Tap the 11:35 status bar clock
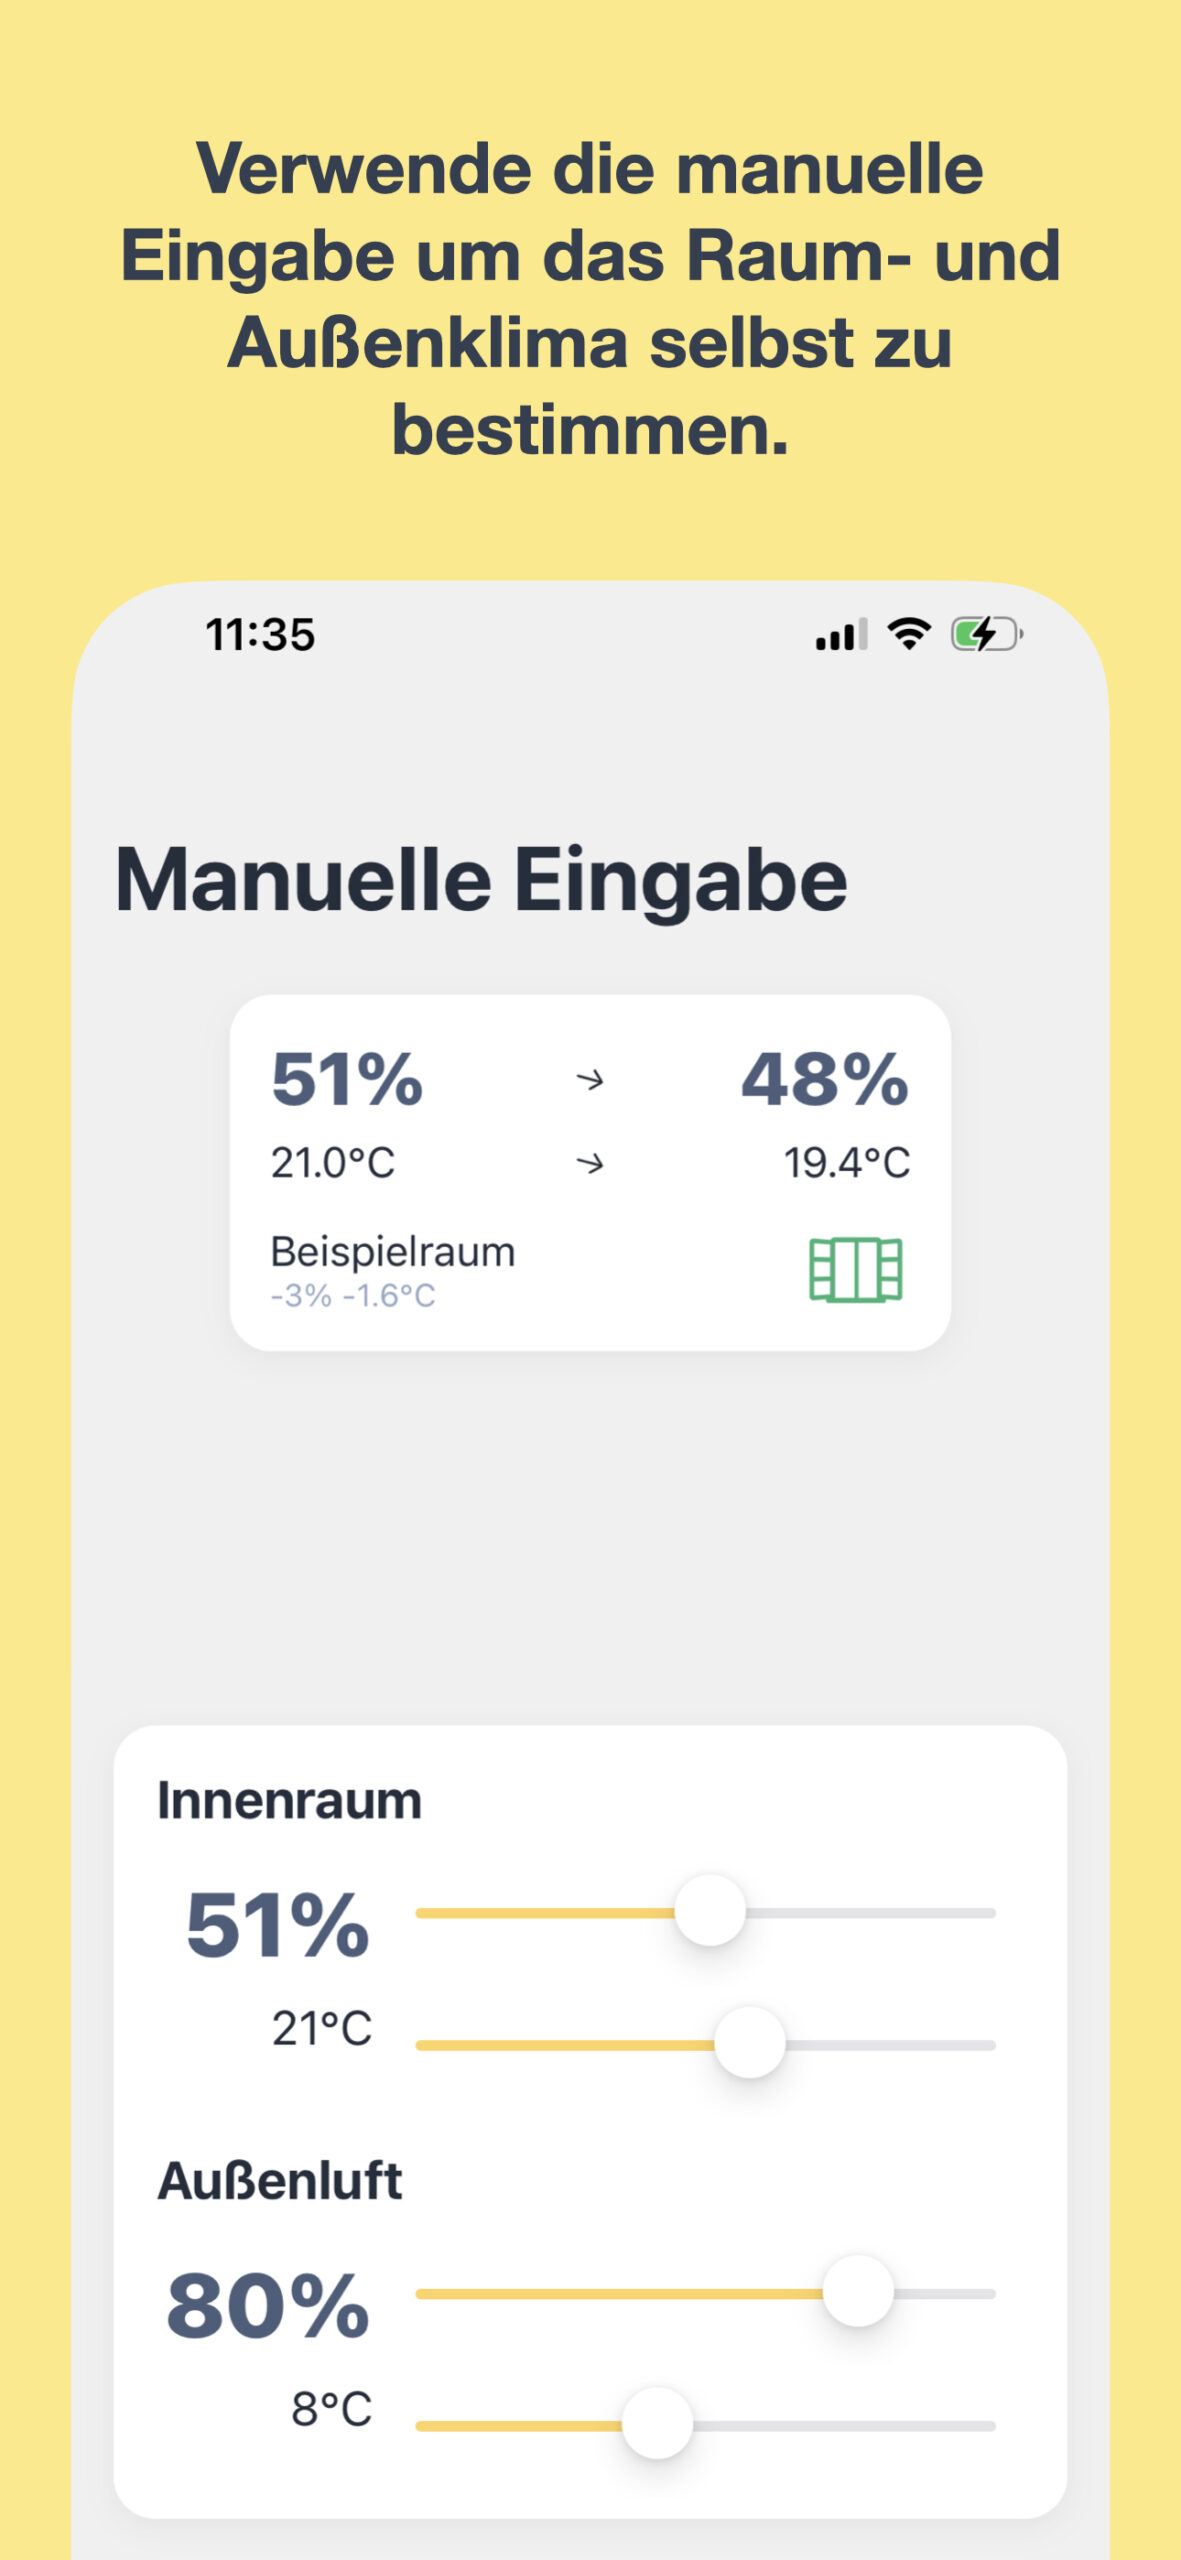1181x2560 pixels. (260, 635)
